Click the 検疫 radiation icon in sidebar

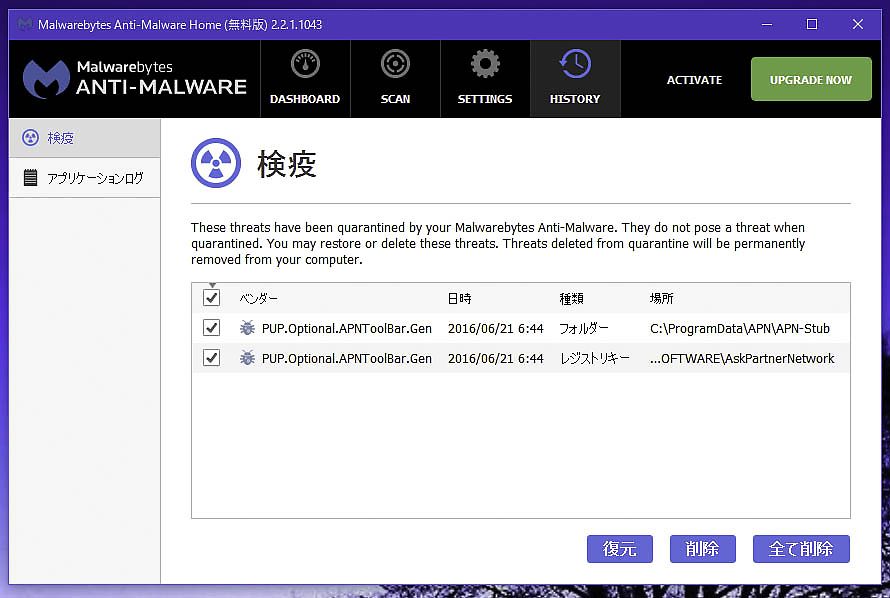point(30,138)
